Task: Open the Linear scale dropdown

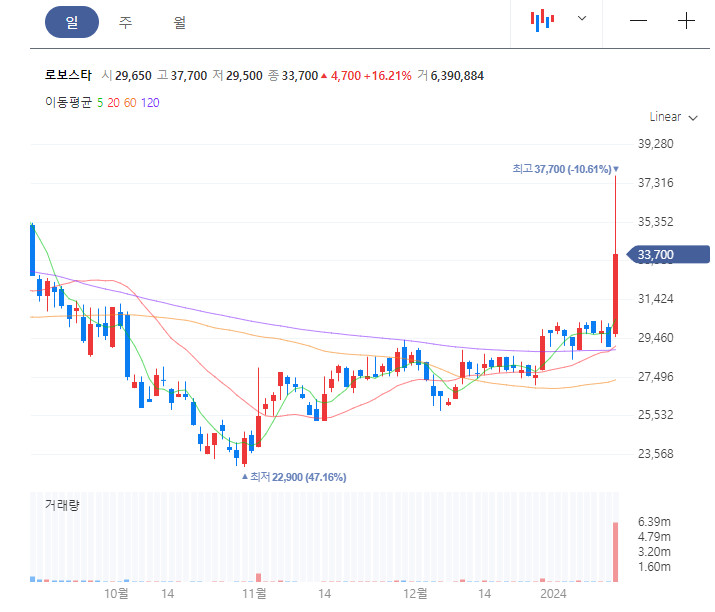Action: [x=673, y=117]
